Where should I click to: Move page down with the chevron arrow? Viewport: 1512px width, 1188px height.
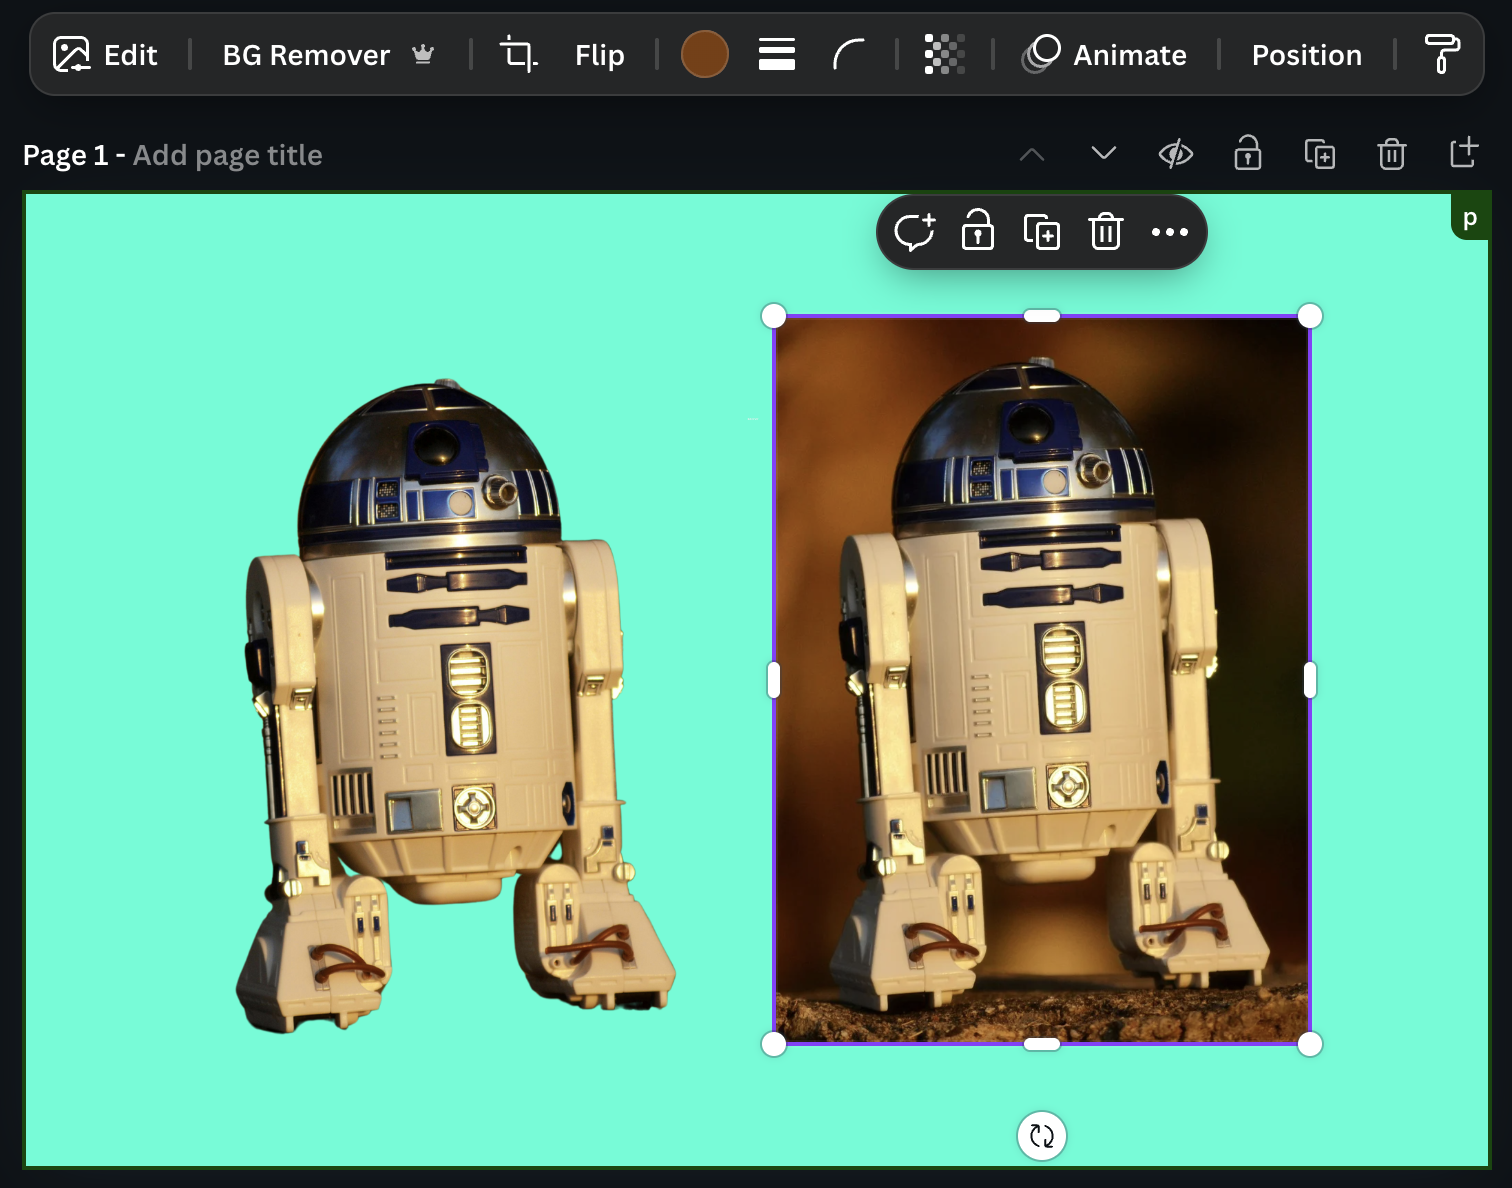1104,153
